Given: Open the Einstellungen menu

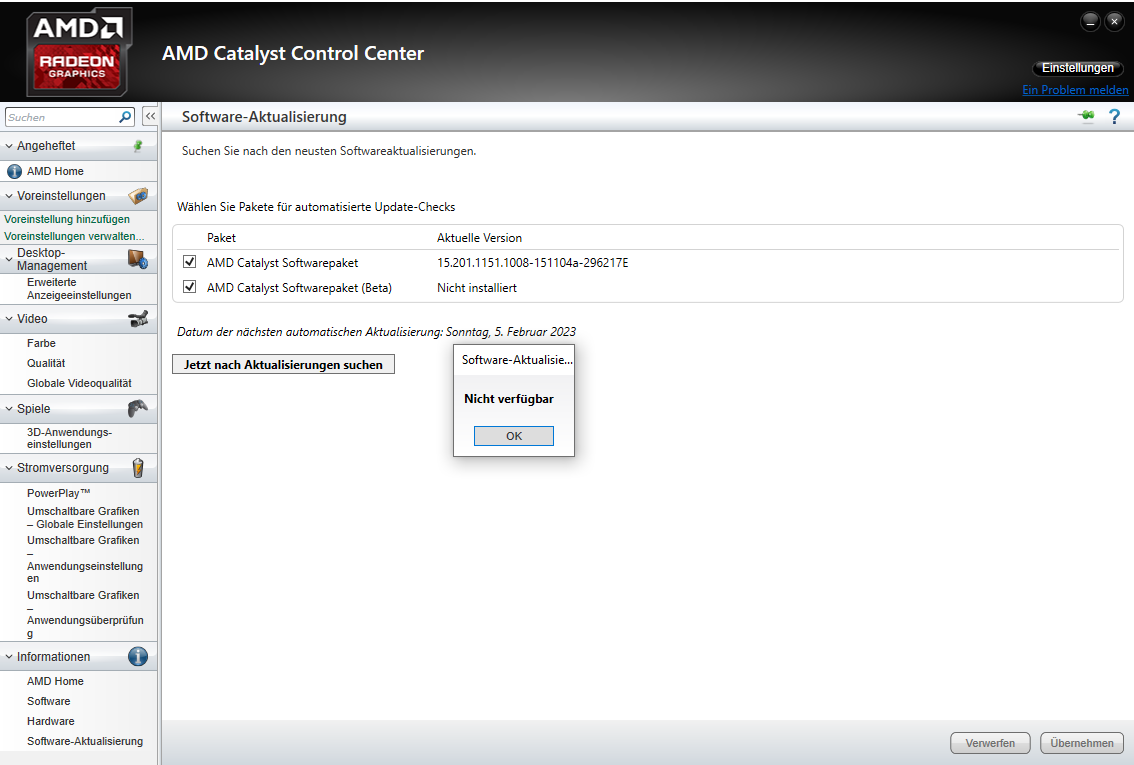Looking at the screenshot, I should pyautogui.click(x=1077, y=68).
